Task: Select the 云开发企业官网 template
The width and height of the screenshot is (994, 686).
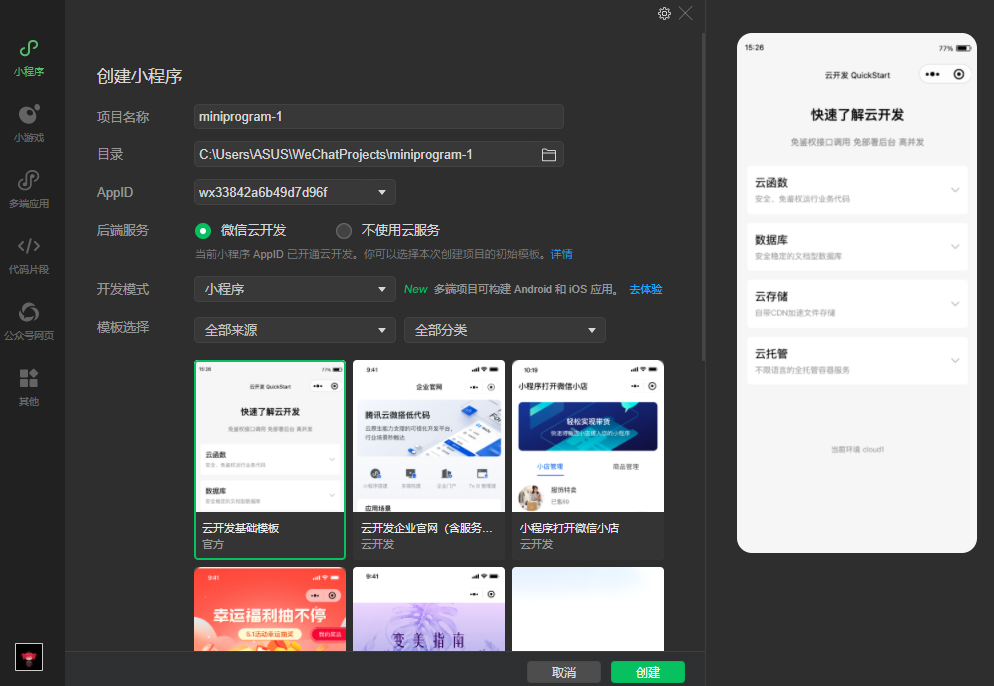Action: (x=429, y=460)
